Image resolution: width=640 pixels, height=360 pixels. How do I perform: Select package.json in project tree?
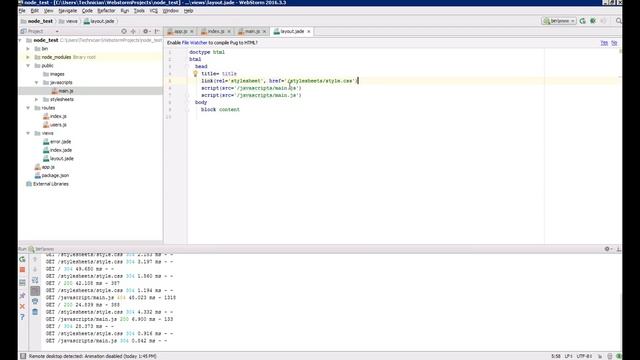tap(52, 176)
